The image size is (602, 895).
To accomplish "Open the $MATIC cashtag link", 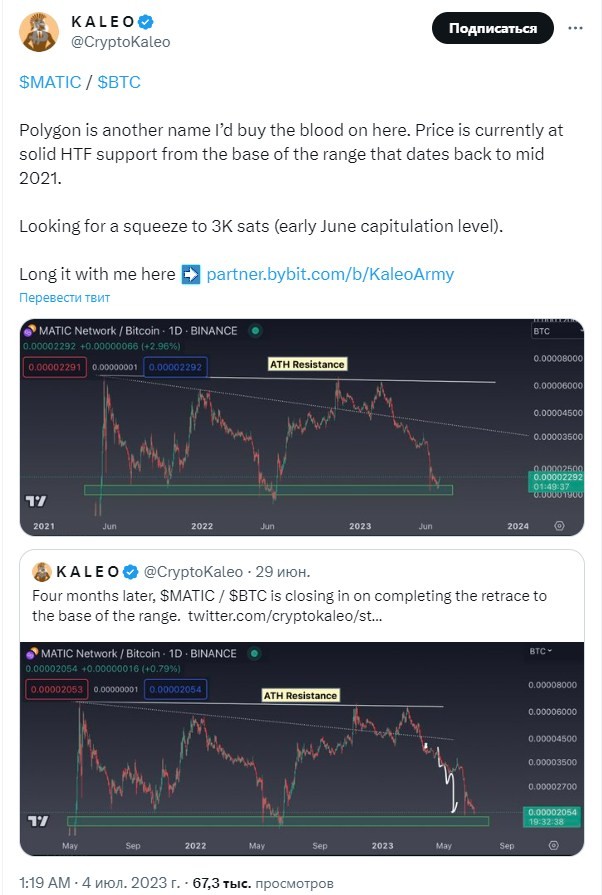I will point(50,82).
